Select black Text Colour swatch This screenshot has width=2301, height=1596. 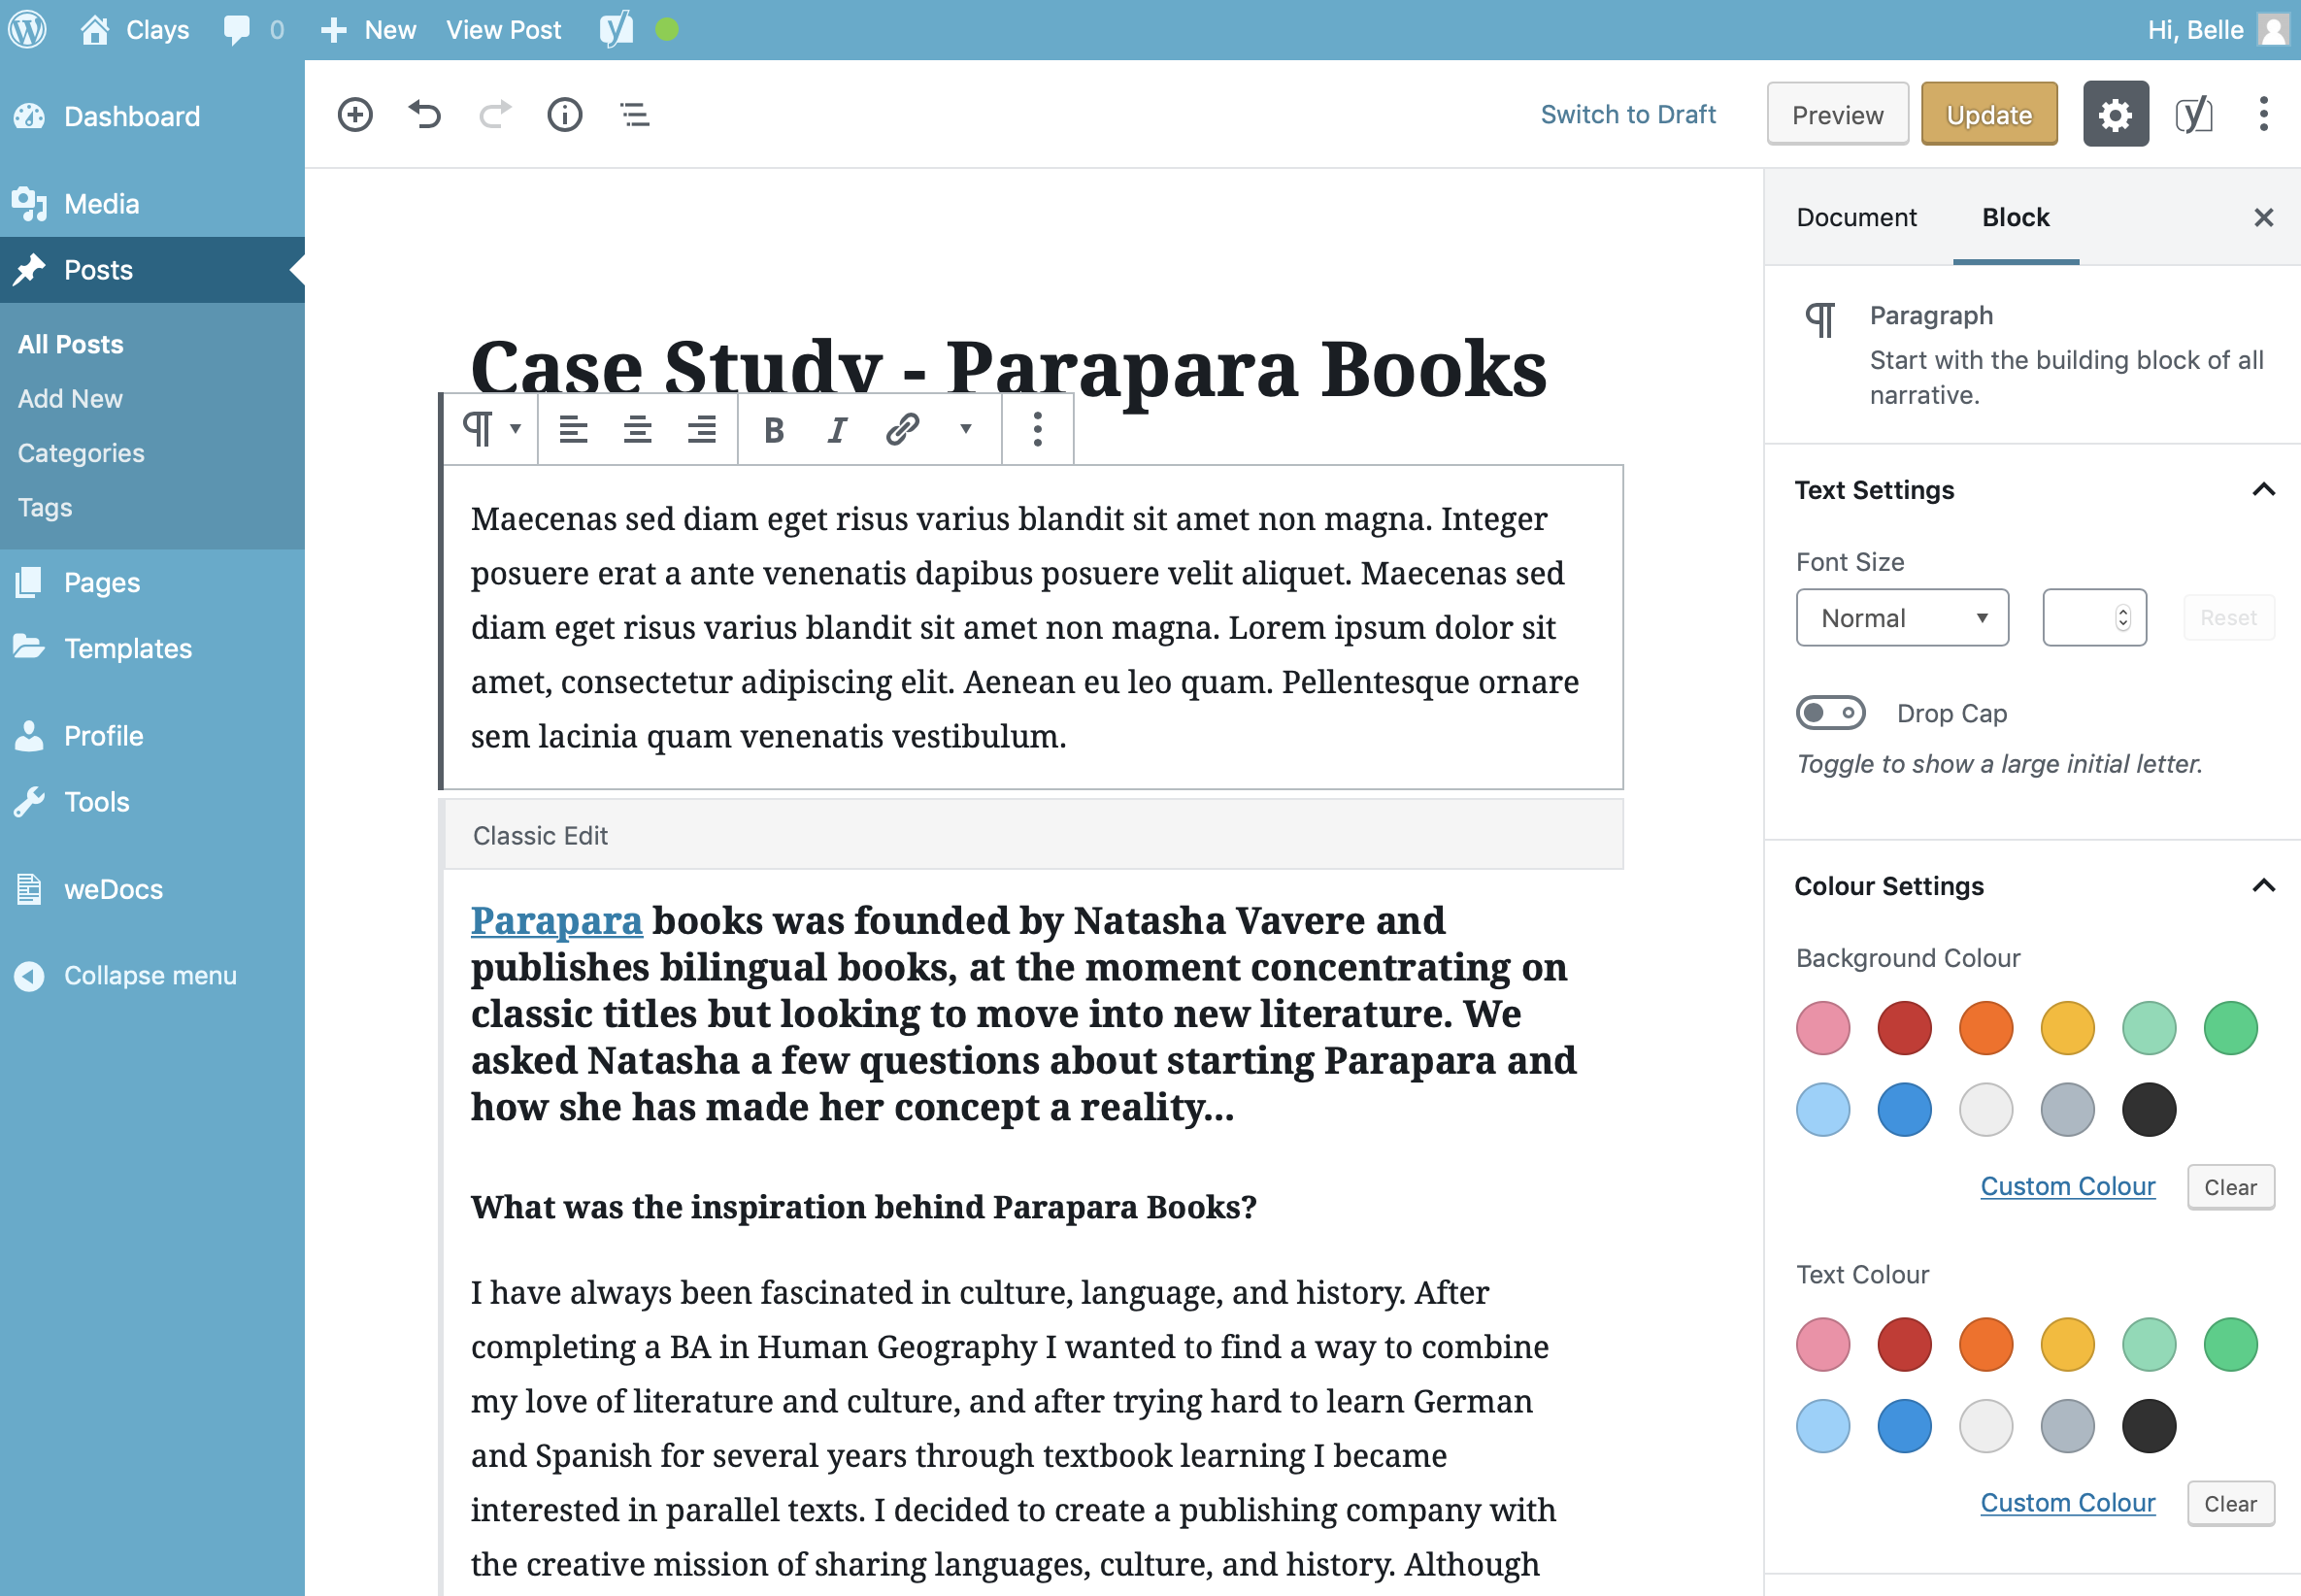tap(2148, 1425)
